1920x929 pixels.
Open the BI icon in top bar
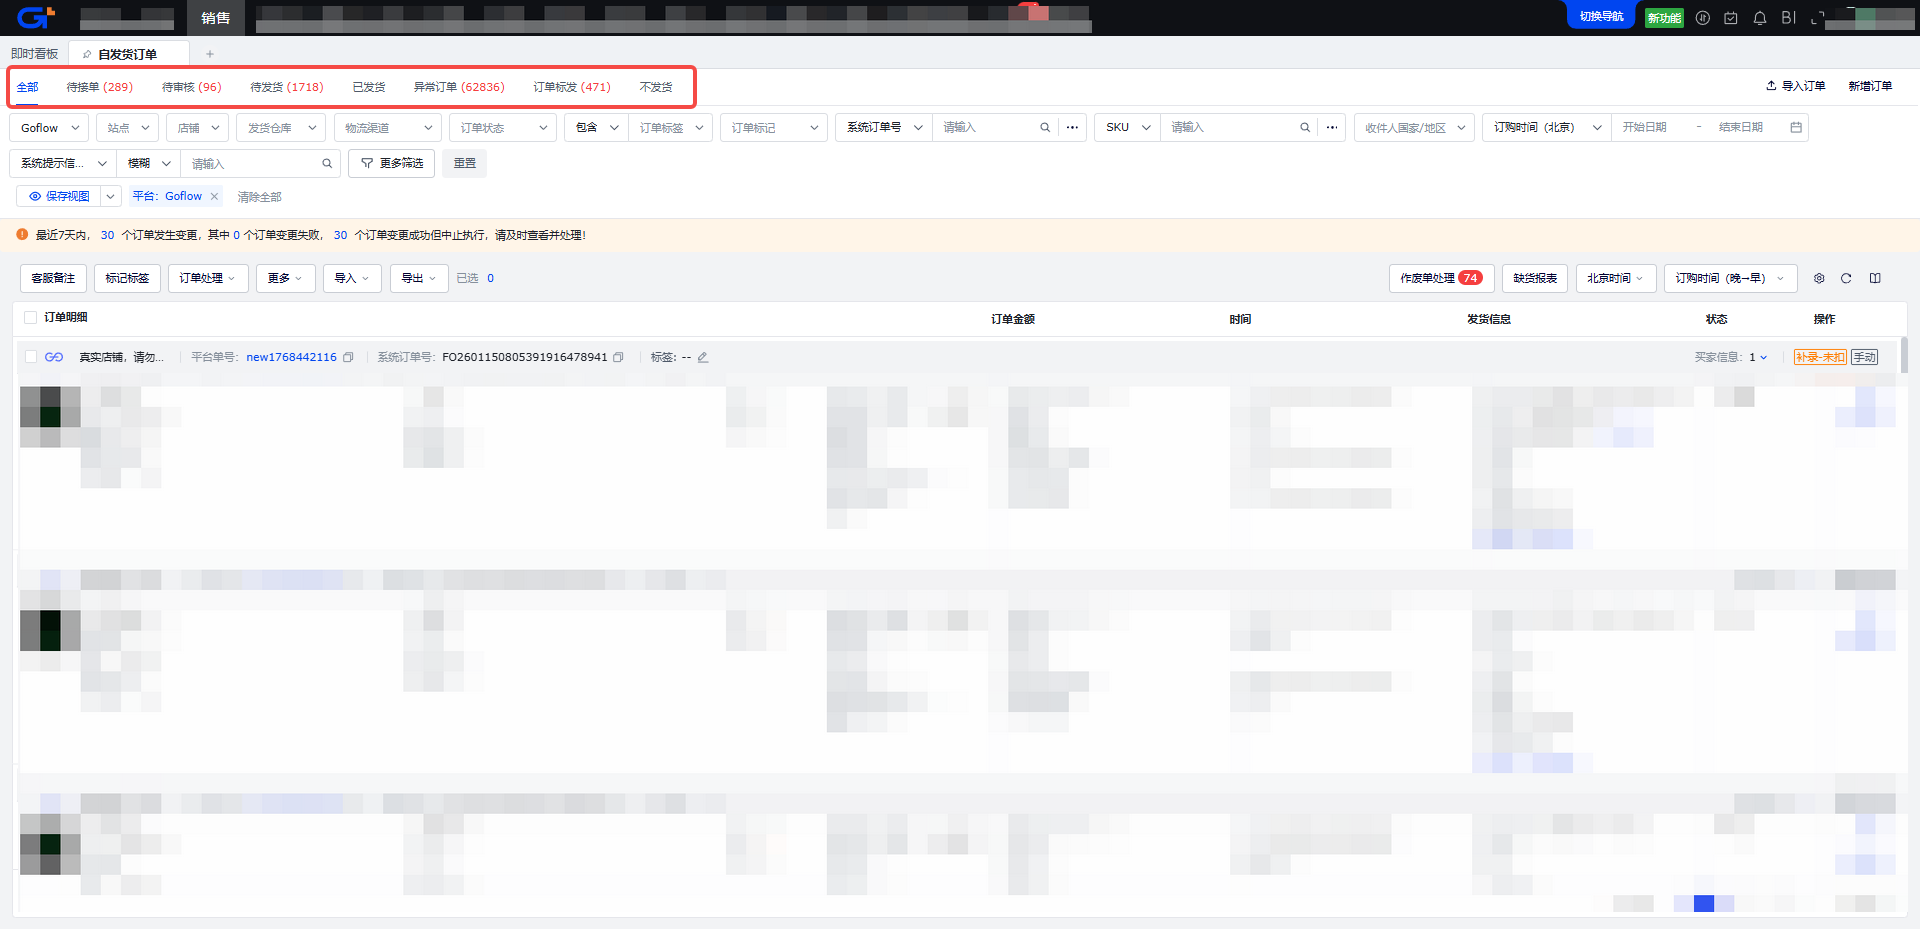[x=1789, y=18]
